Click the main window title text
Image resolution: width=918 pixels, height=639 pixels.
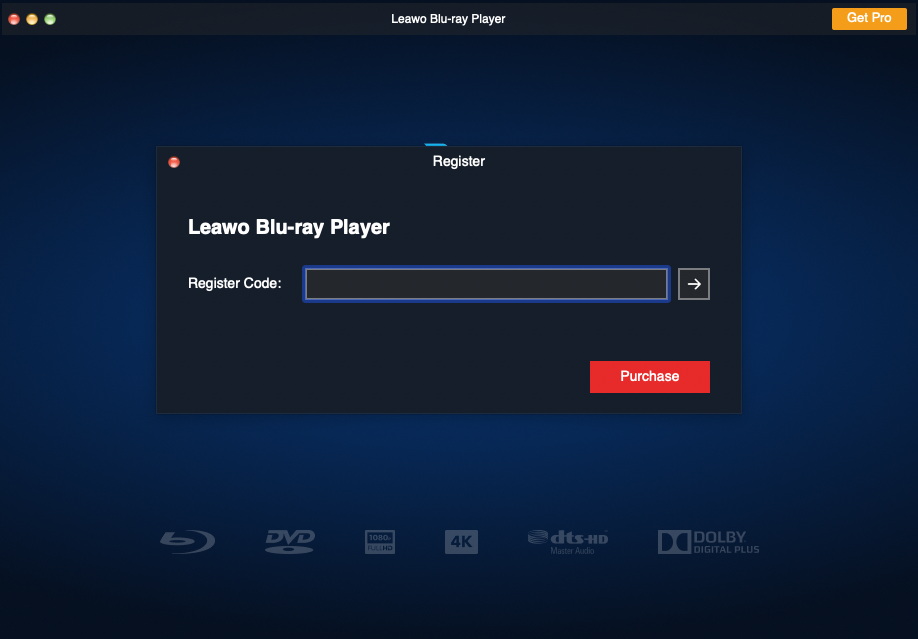[448, 19]
